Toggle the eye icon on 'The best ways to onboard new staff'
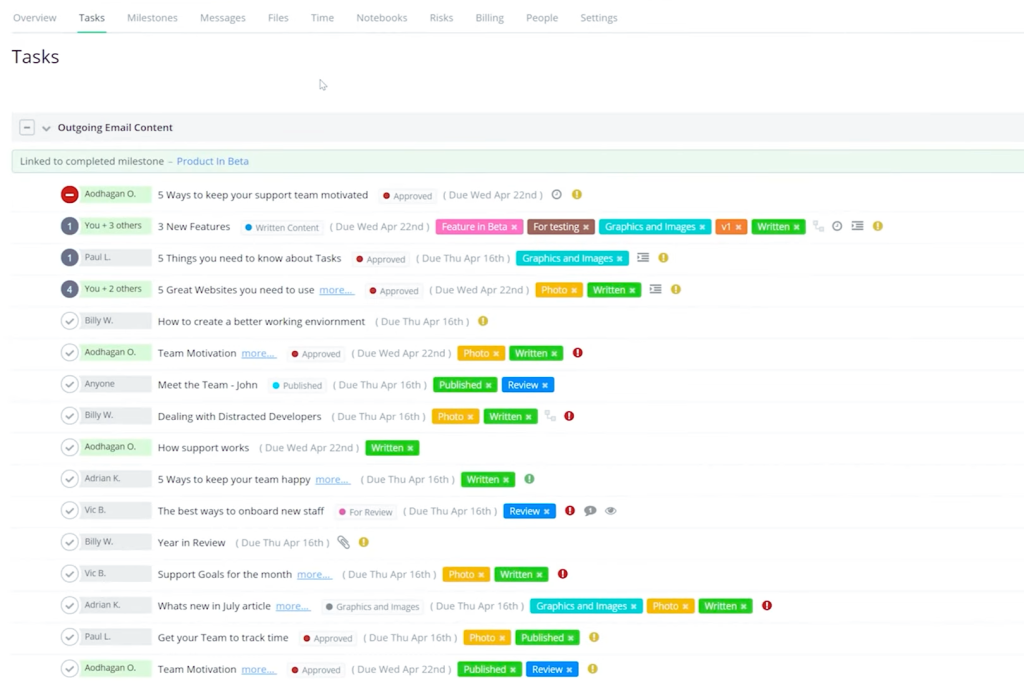The height and width of the screenshot is (683, 1024). (x=610, y=511)
